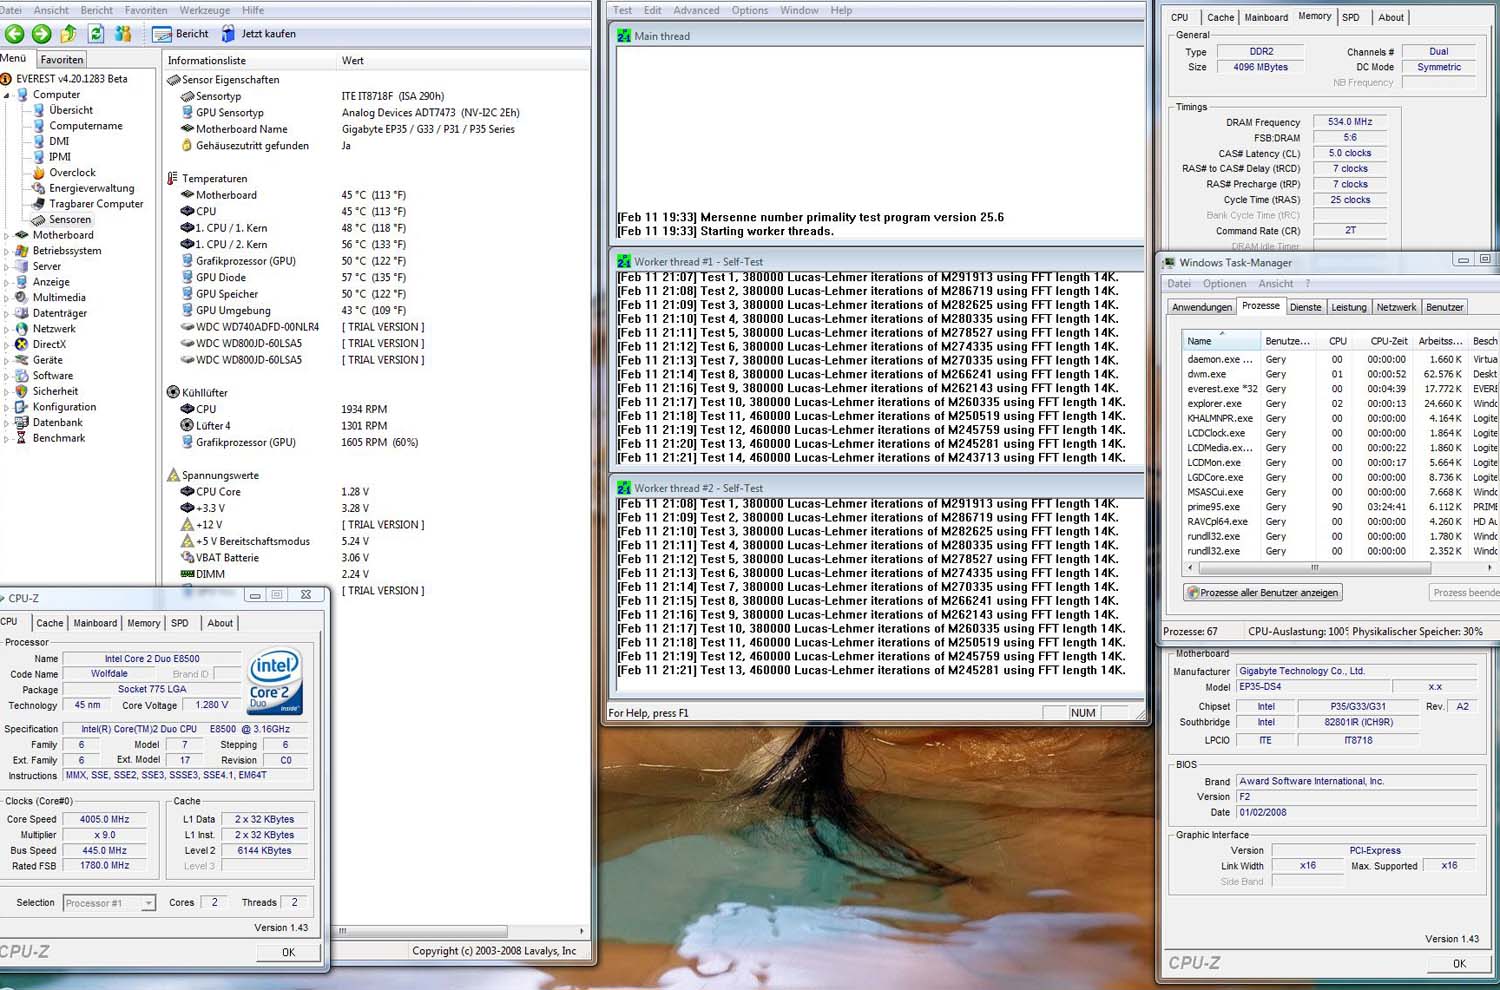
Task: Select the prime95.exe process row
Action: pos(1338,507)
